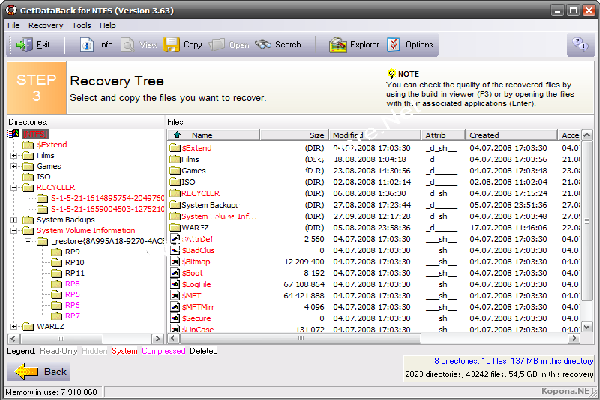Click the help question mark icon

point(580,45)
